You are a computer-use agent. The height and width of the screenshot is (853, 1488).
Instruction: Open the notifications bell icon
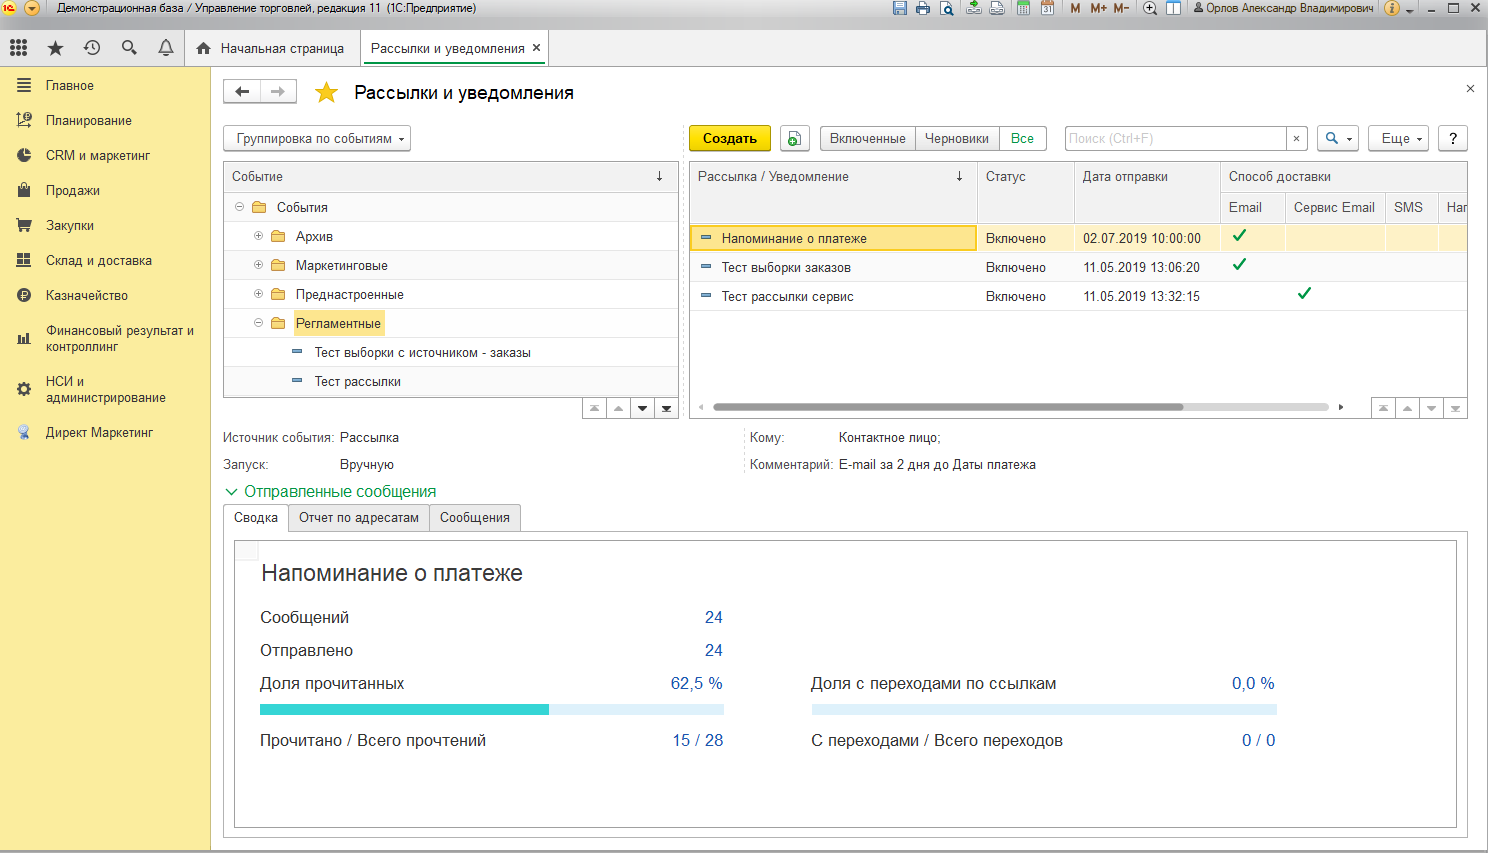(x=166, y=48)
